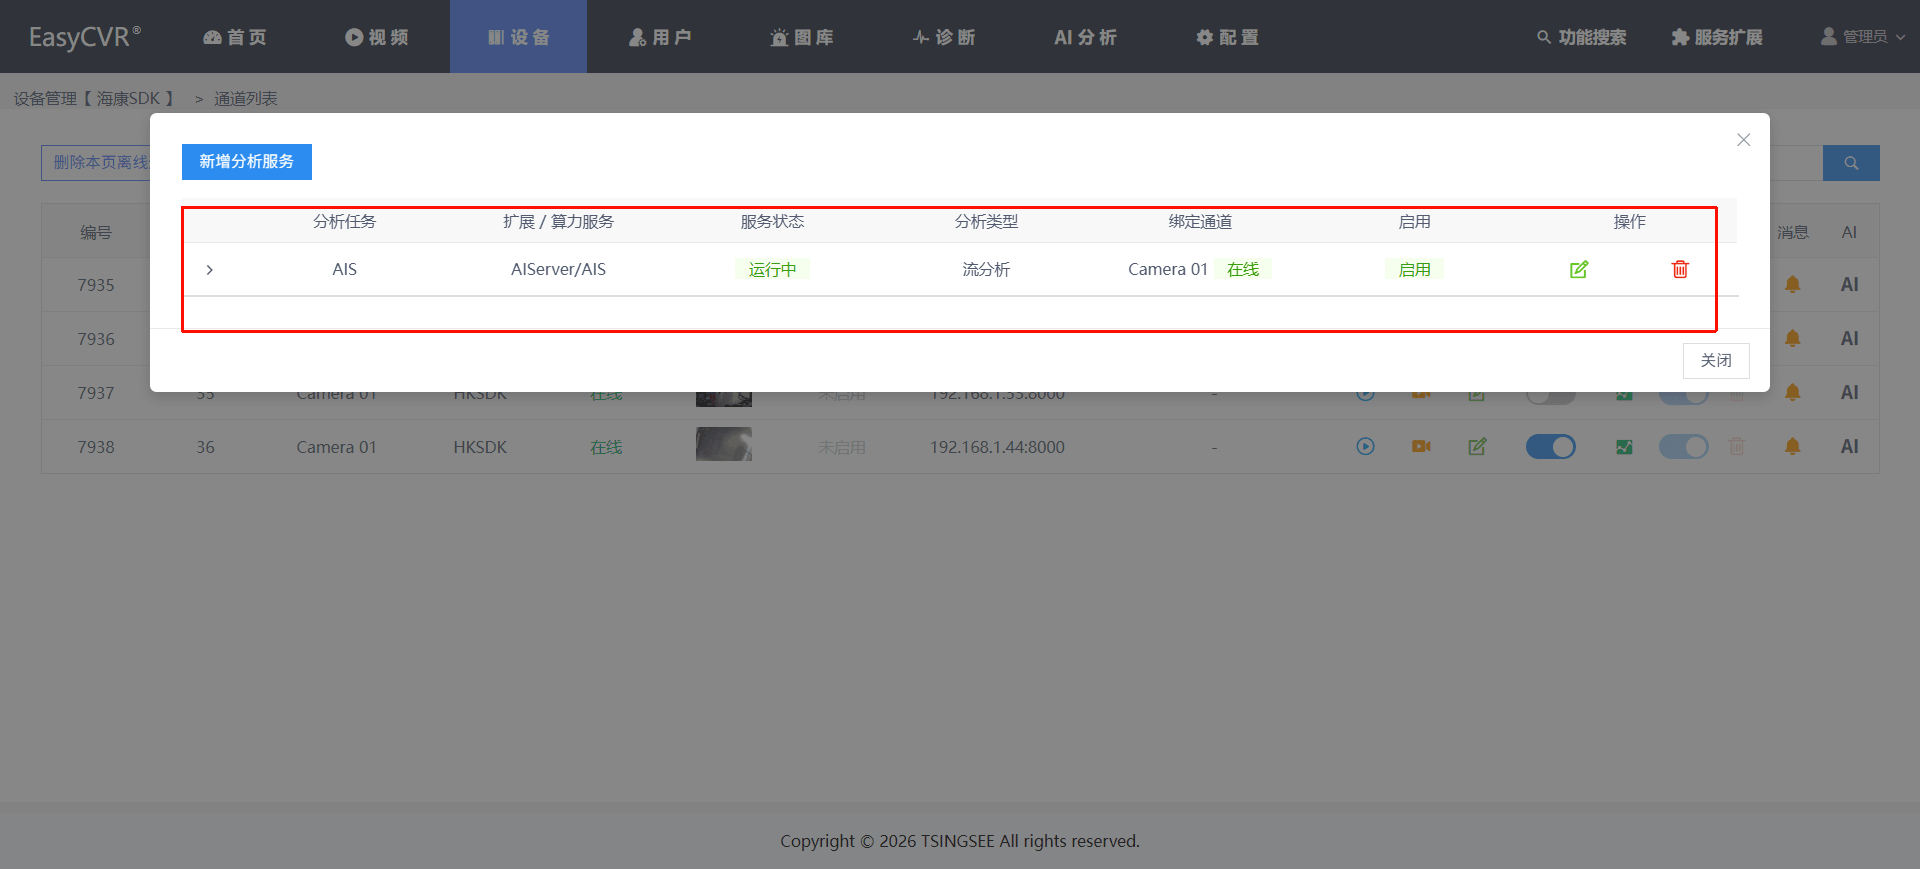Click the green edit icon for AIS service

1579,269
